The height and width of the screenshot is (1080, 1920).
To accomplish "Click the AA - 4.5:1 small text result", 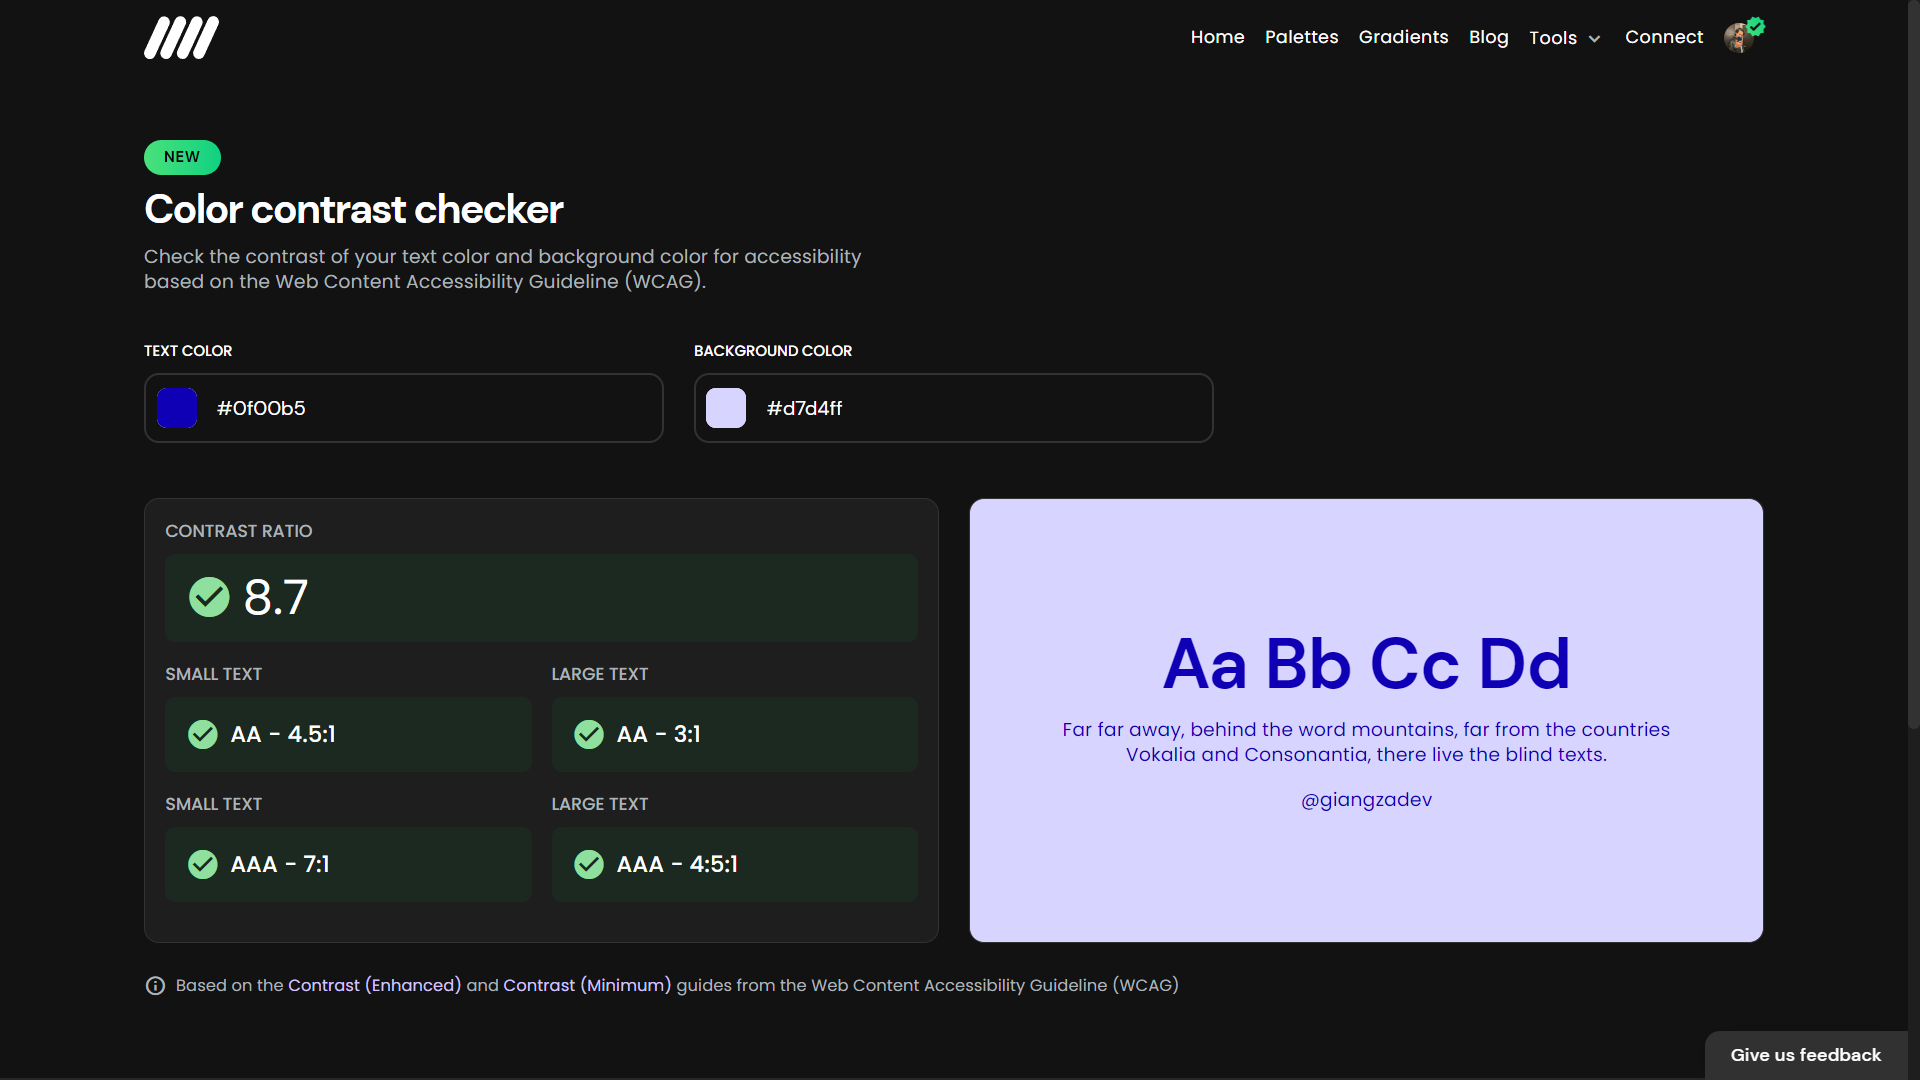I will pos(348,734).
